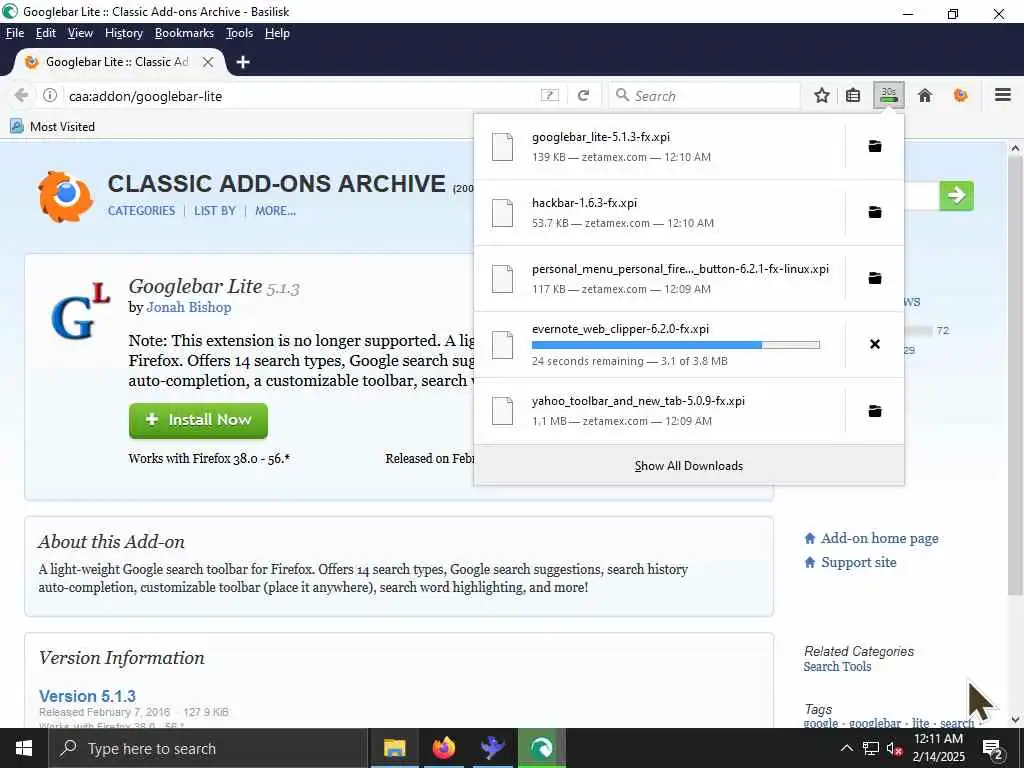Open the History menu
This screenshot has height=768, width=1024.
123,33
